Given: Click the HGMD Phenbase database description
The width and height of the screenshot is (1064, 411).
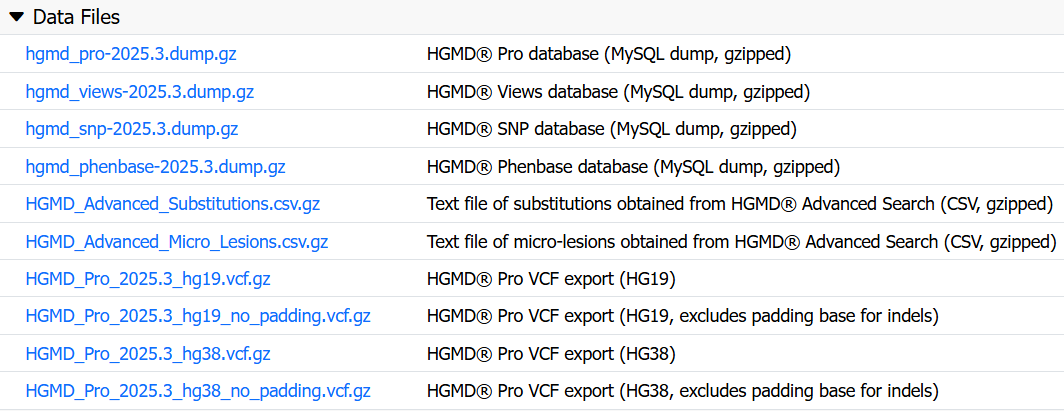Looking at the screenshot, I should click(x=633, y=166).
